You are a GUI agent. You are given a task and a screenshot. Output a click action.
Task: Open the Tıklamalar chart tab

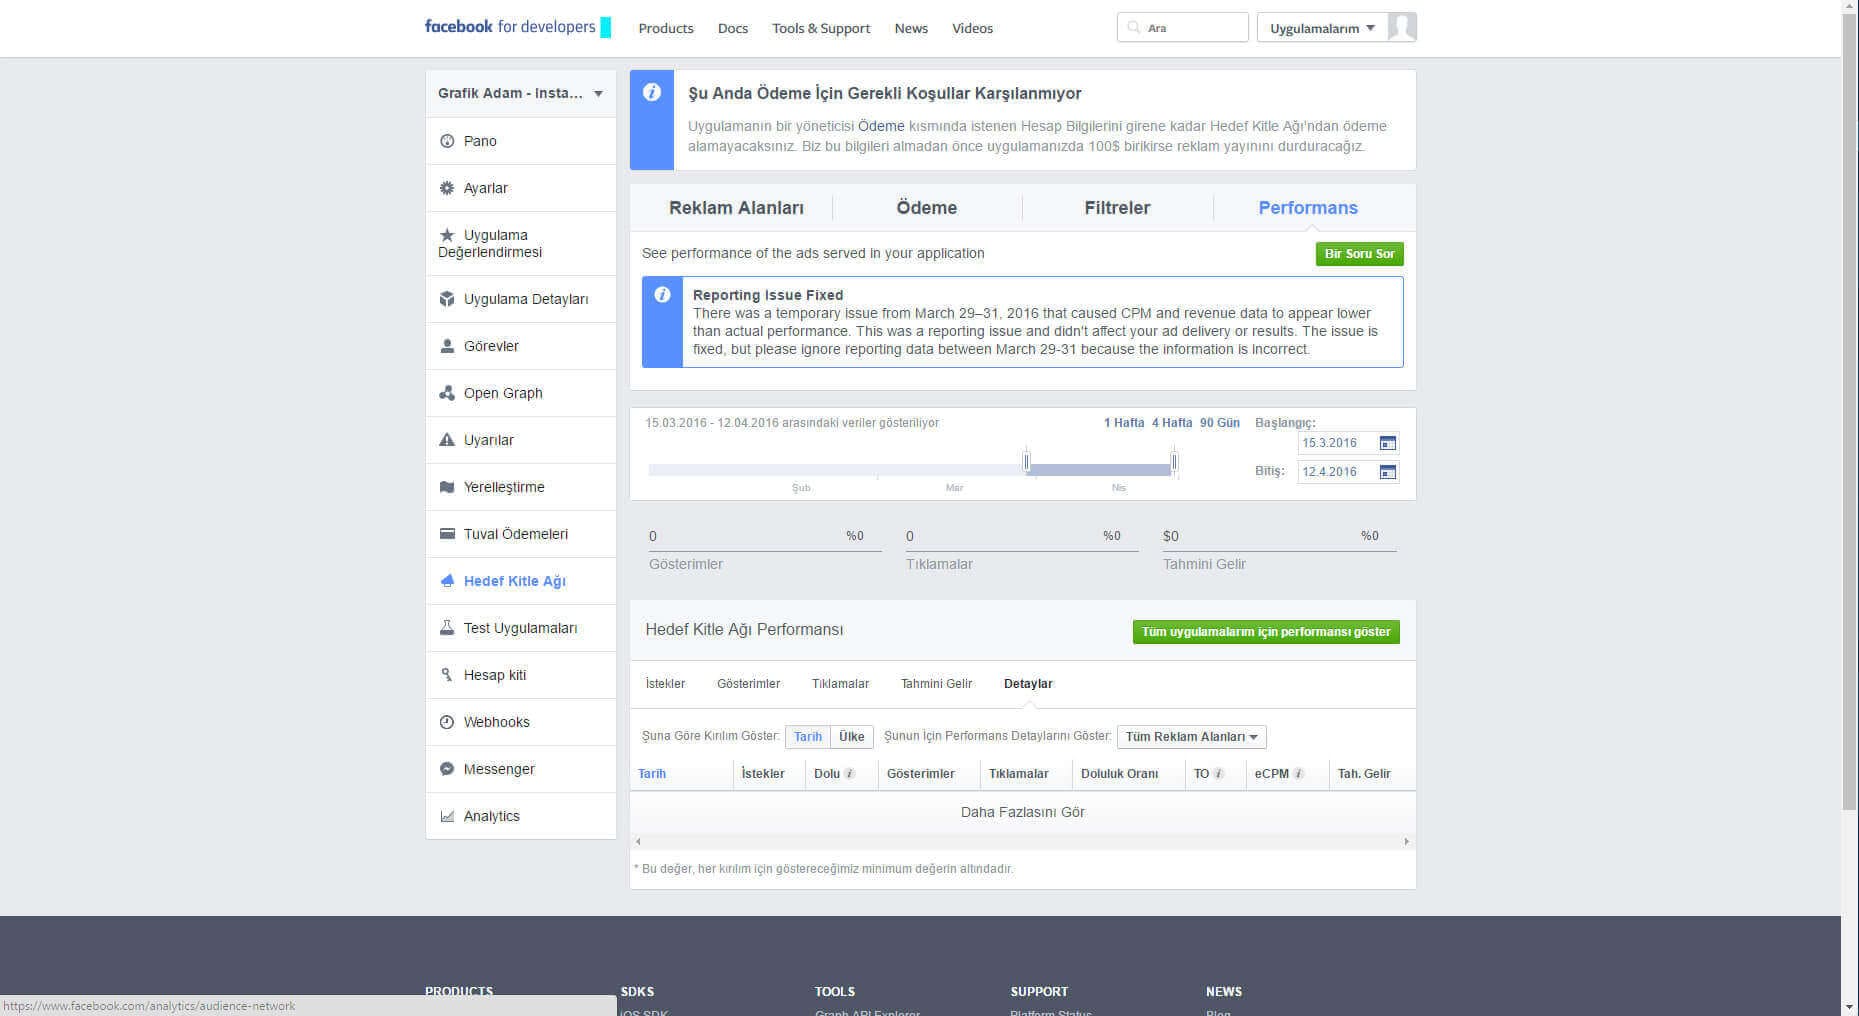[x=840, y=684]
